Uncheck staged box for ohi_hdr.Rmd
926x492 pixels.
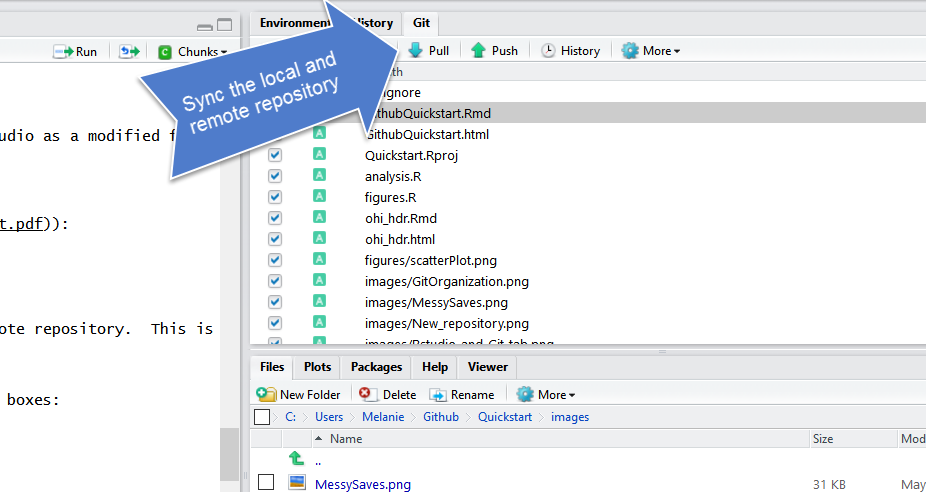[x=275, y=219]
